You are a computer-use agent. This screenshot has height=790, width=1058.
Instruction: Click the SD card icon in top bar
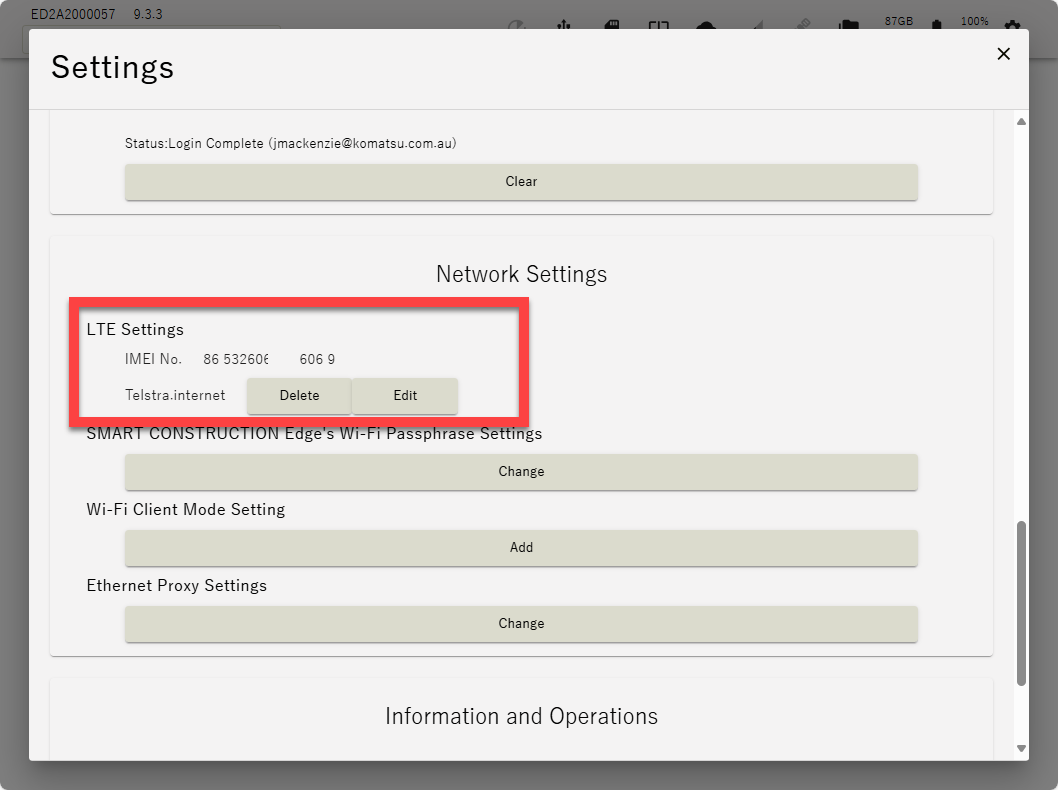pos(611,24)
